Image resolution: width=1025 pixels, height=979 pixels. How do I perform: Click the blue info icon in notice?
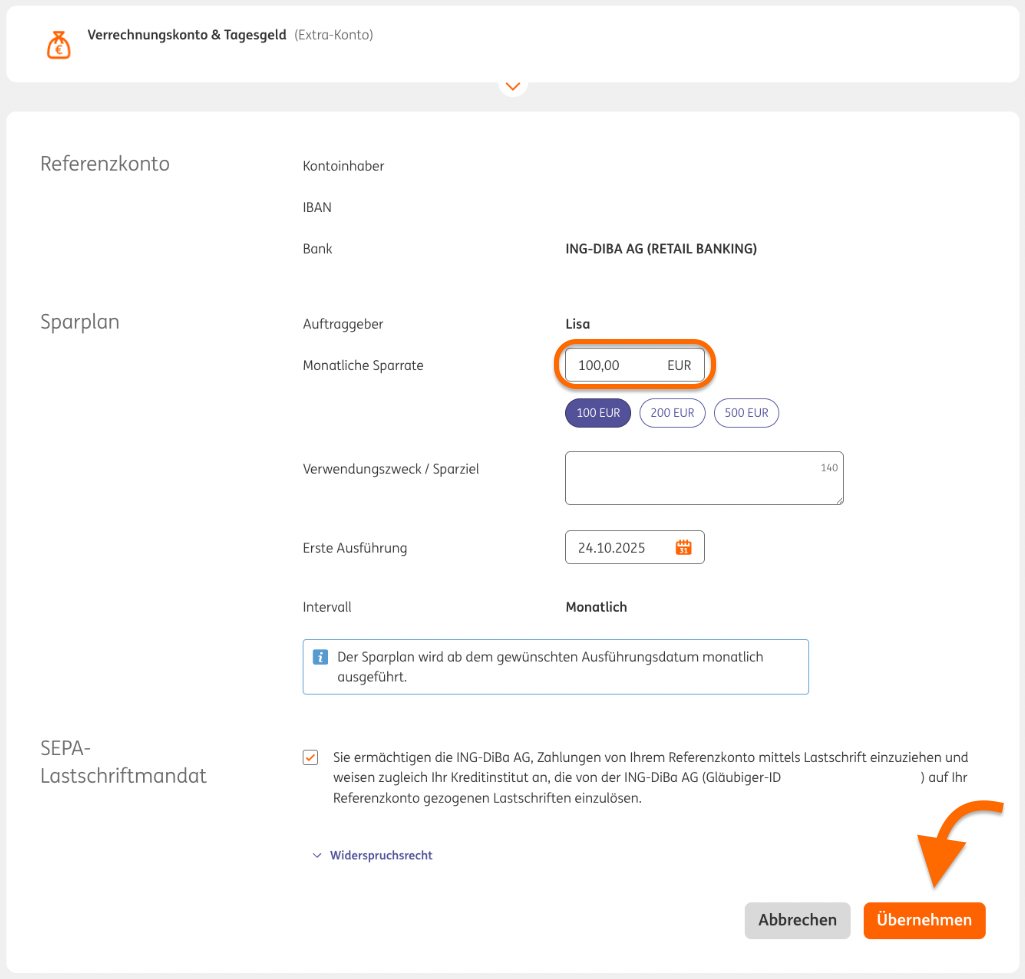tap(321, 657)
